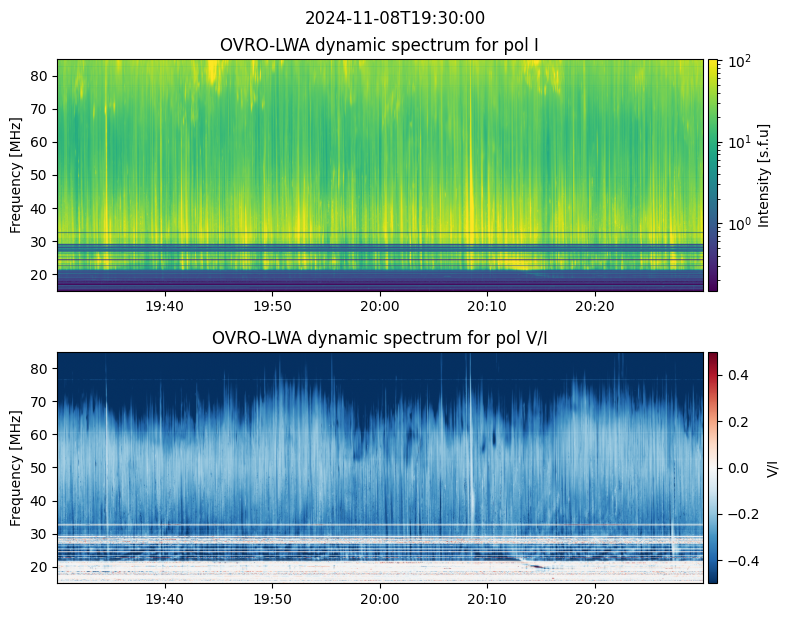
Task: Click the 20:10 time tick under the bottom plot
Action: 487,599
